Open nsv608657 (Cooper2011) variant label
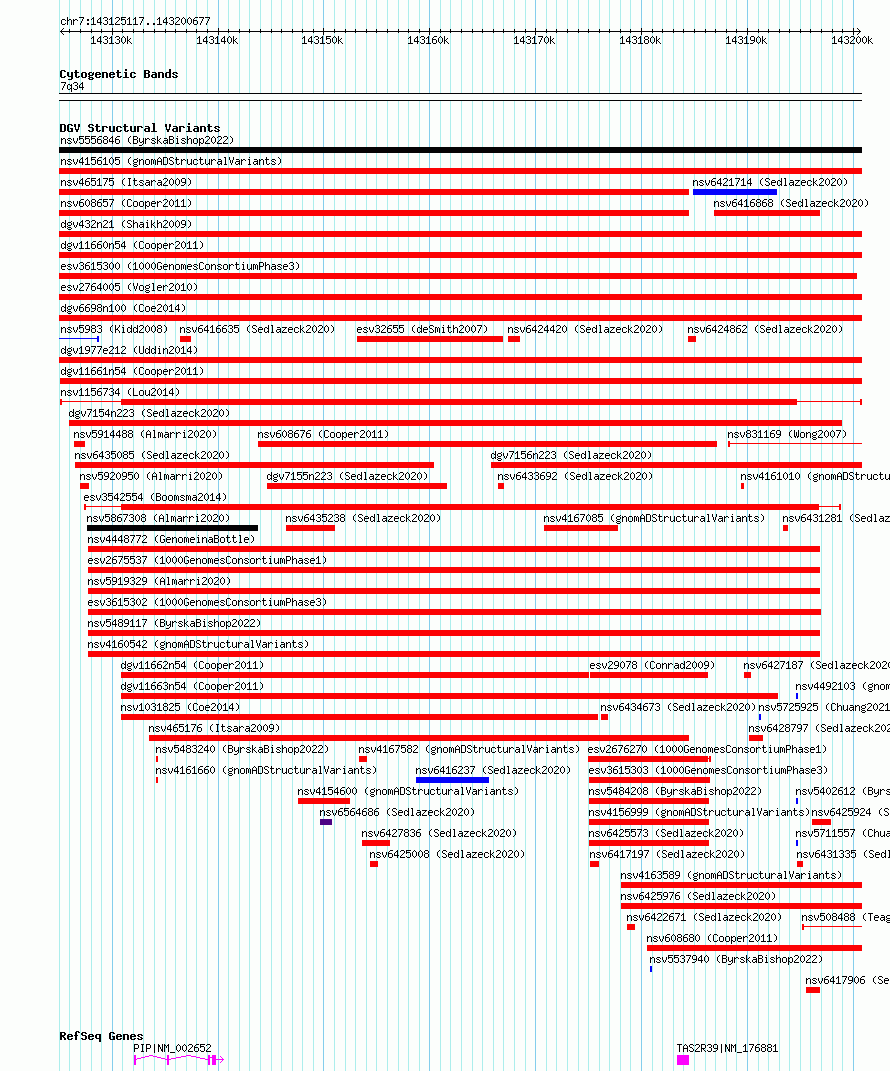 click(126, 204)
